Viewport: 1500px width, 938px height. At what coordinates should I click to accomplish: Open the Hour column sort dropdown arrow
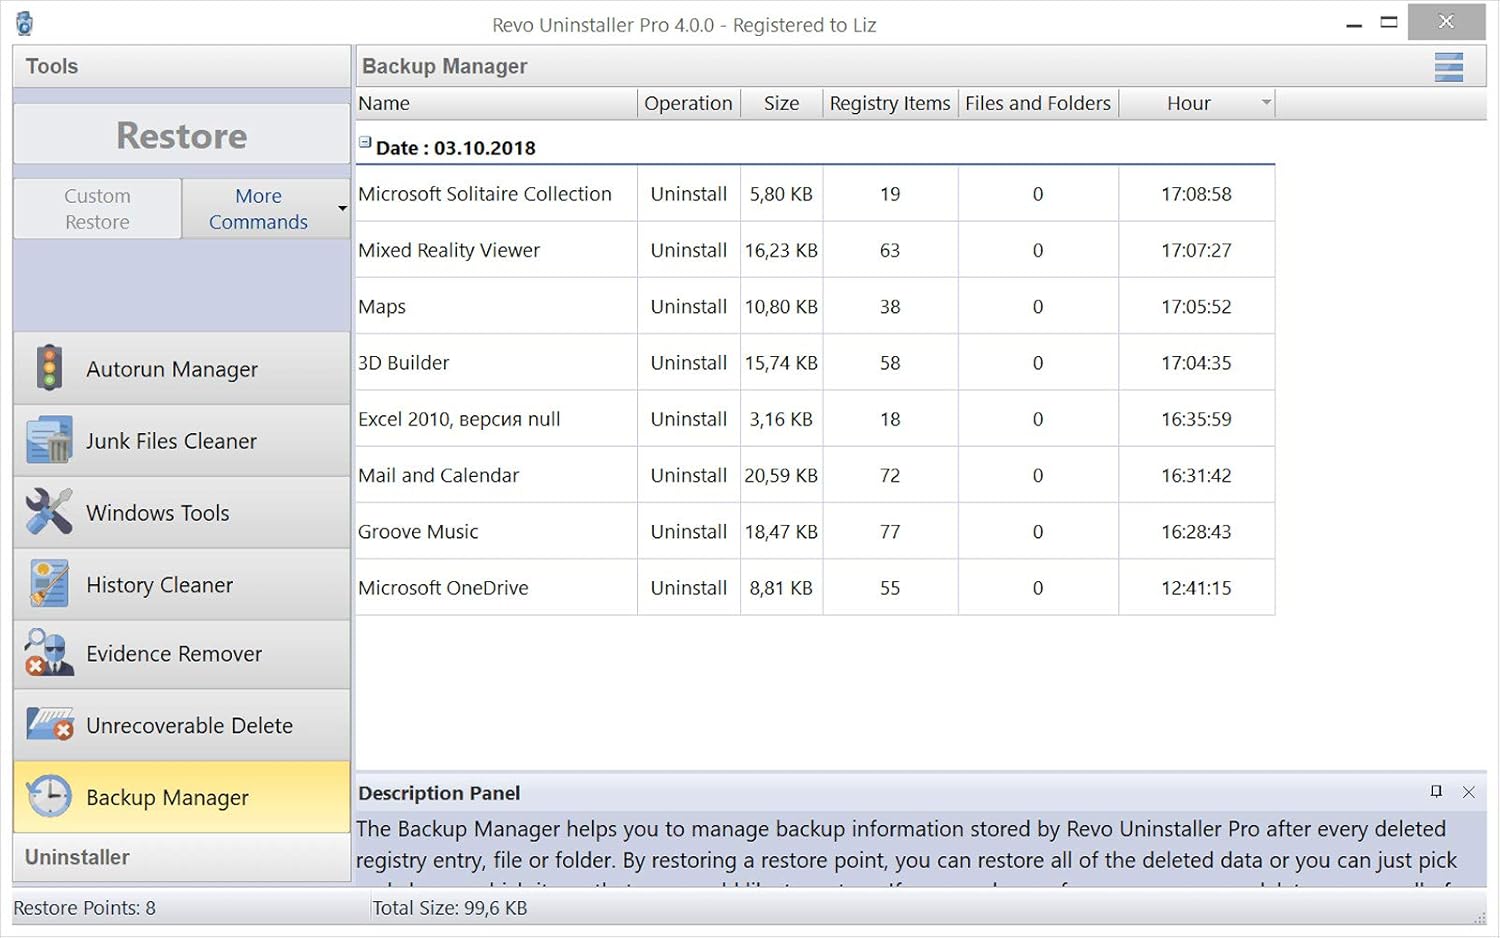1266,103
